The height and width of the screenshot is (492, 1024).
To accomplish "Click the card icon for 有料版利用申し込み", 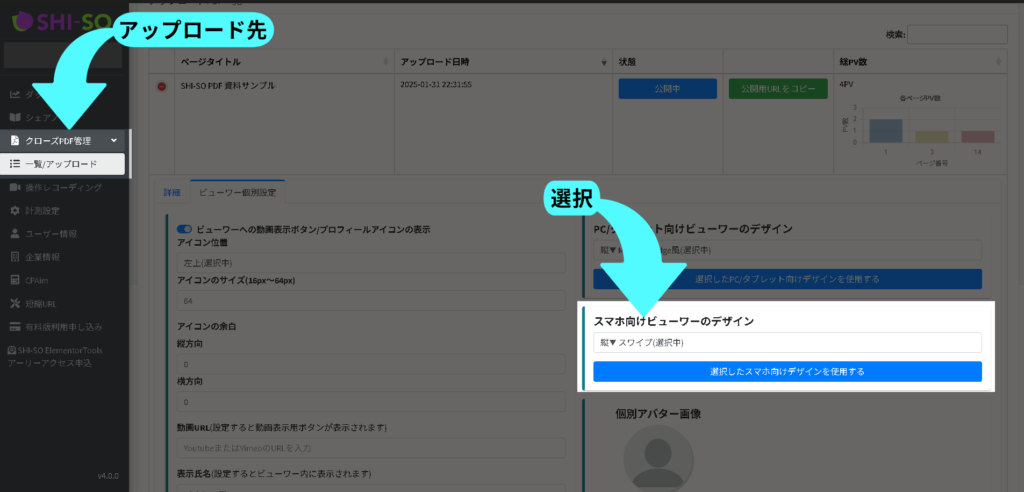I will click(x=15, y=327).
